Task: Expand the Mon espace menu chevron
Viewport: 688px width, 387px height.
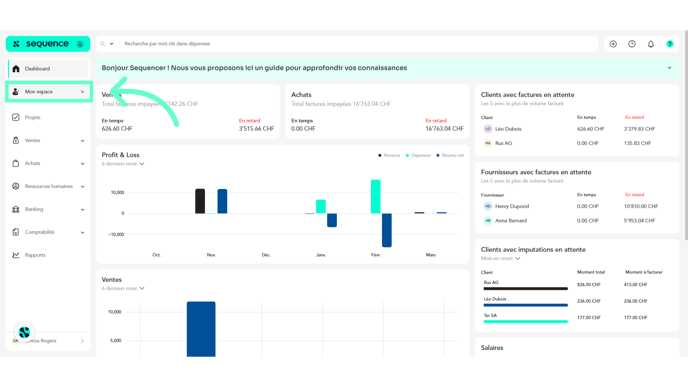Action: [82, 92]
